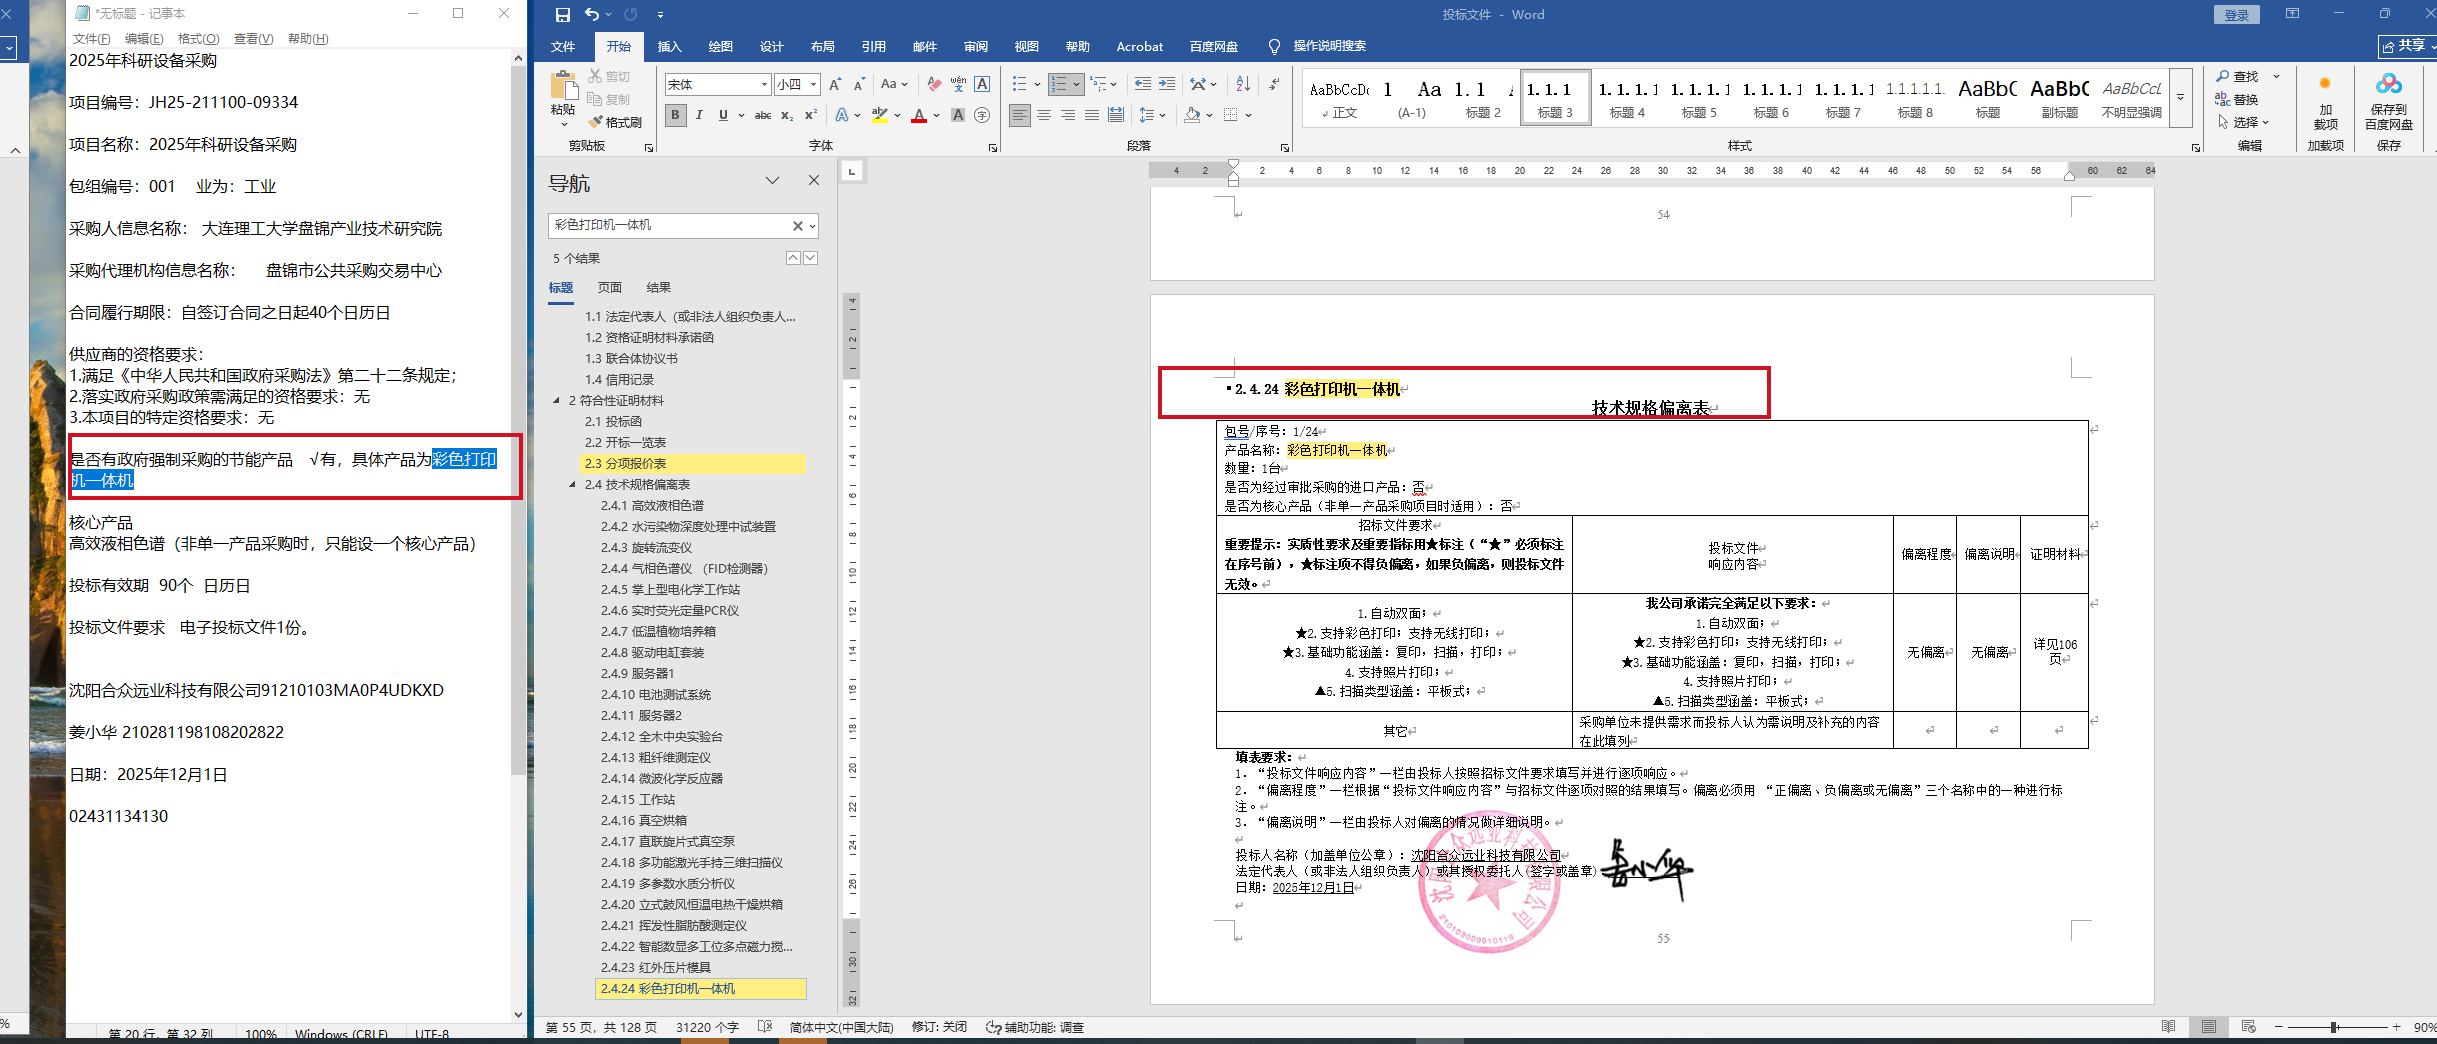Image resolution: width=2437 pixels, height=1044 pixels.
Task: Toggle Italic formatting button
Action: (699, 115)
